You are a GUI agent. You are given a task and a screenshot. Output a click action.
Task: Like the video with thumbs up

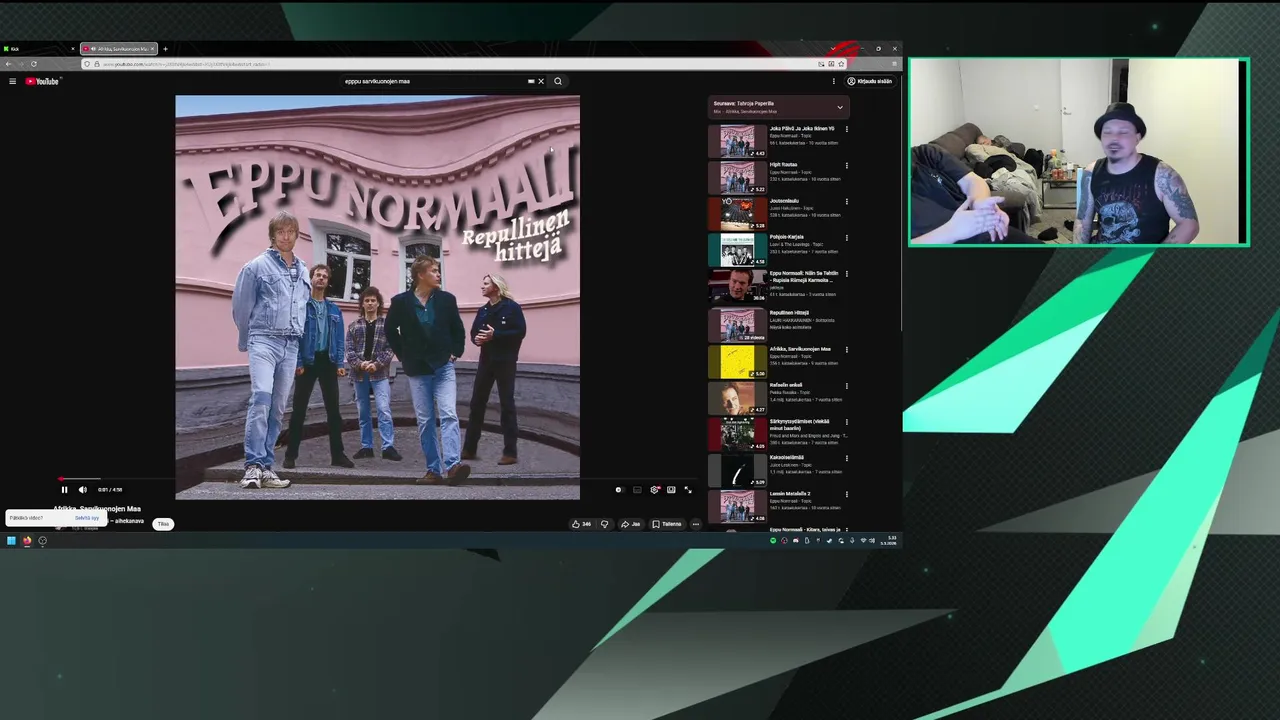pyautogui.click(x=581, y=524)
